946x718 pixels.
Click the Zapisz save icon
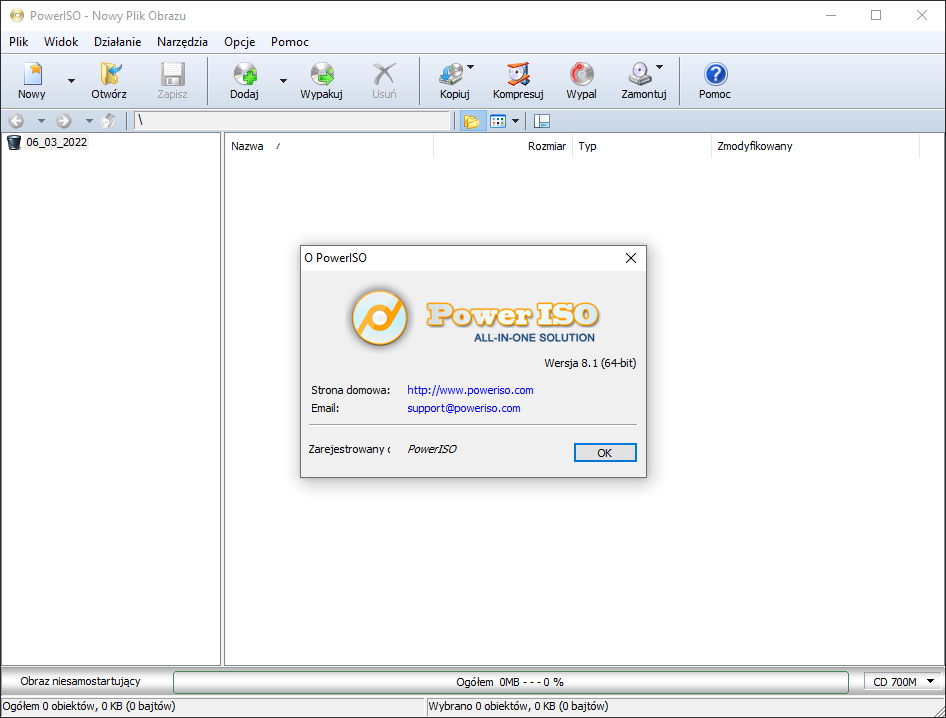pyautogui.click(x=173, y=81)
